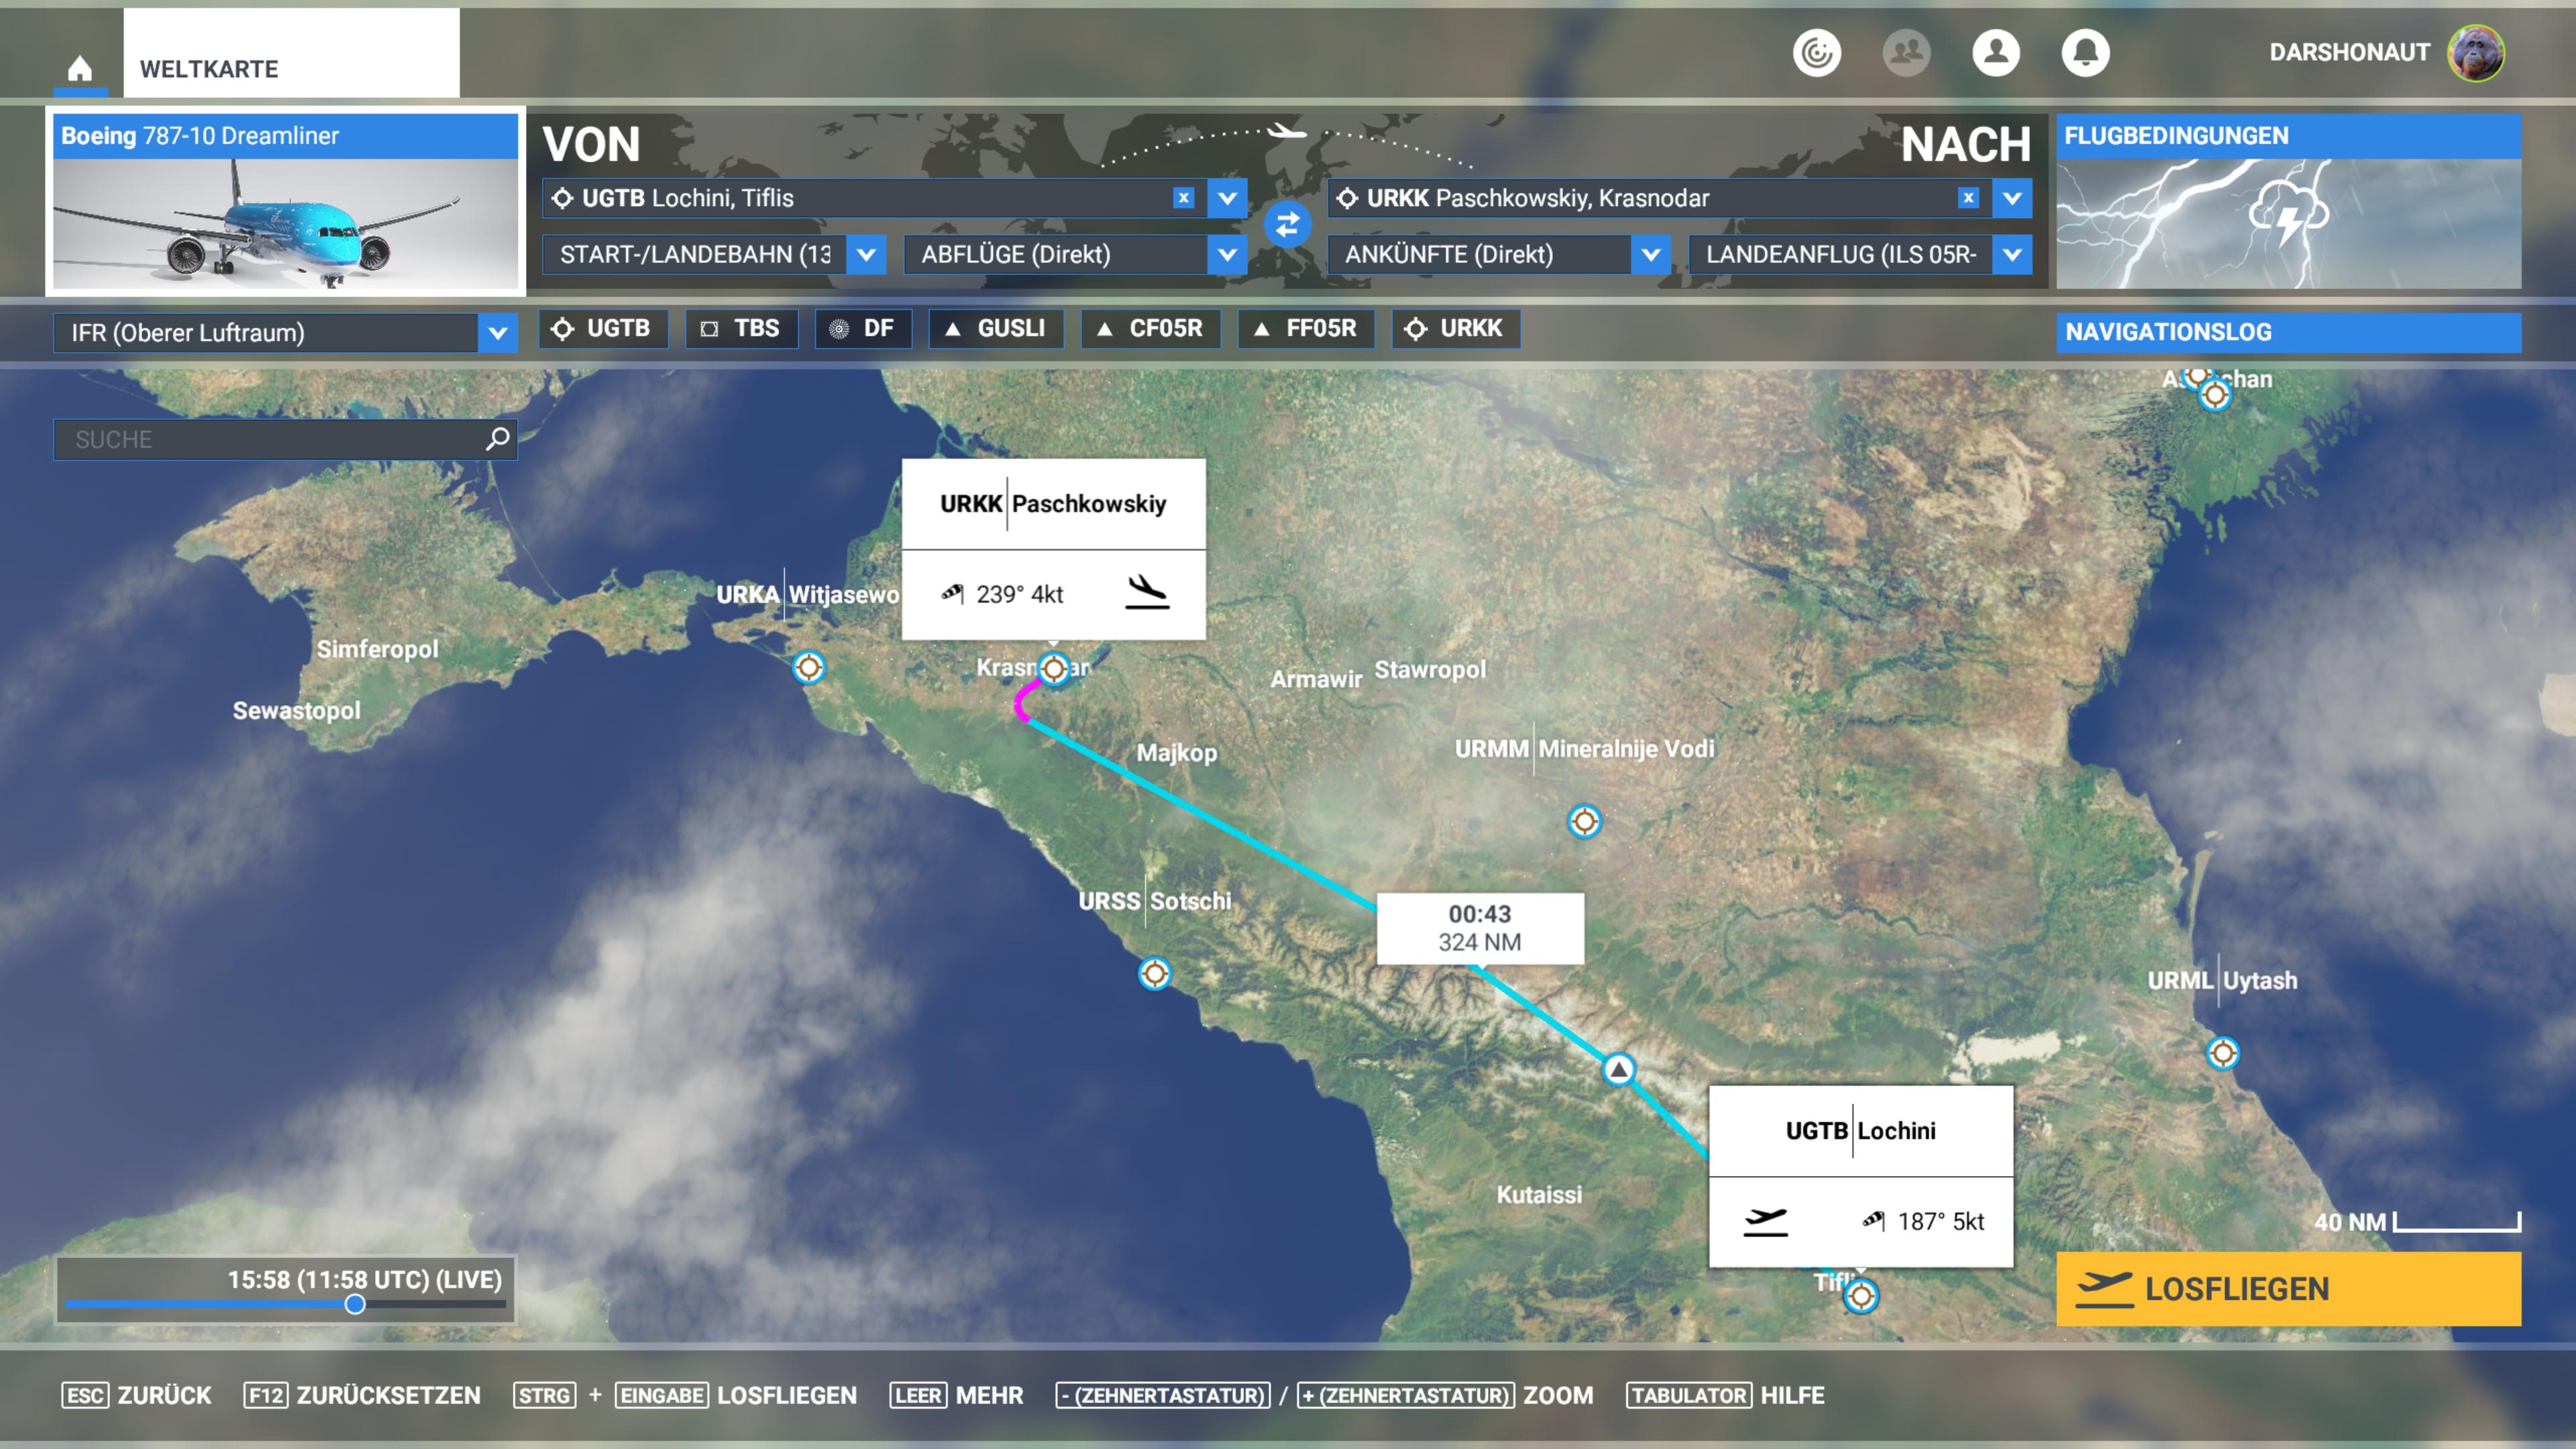Open the user profile icon
This screenshot has width=2576, height=1449.
tap(1996, 52)
